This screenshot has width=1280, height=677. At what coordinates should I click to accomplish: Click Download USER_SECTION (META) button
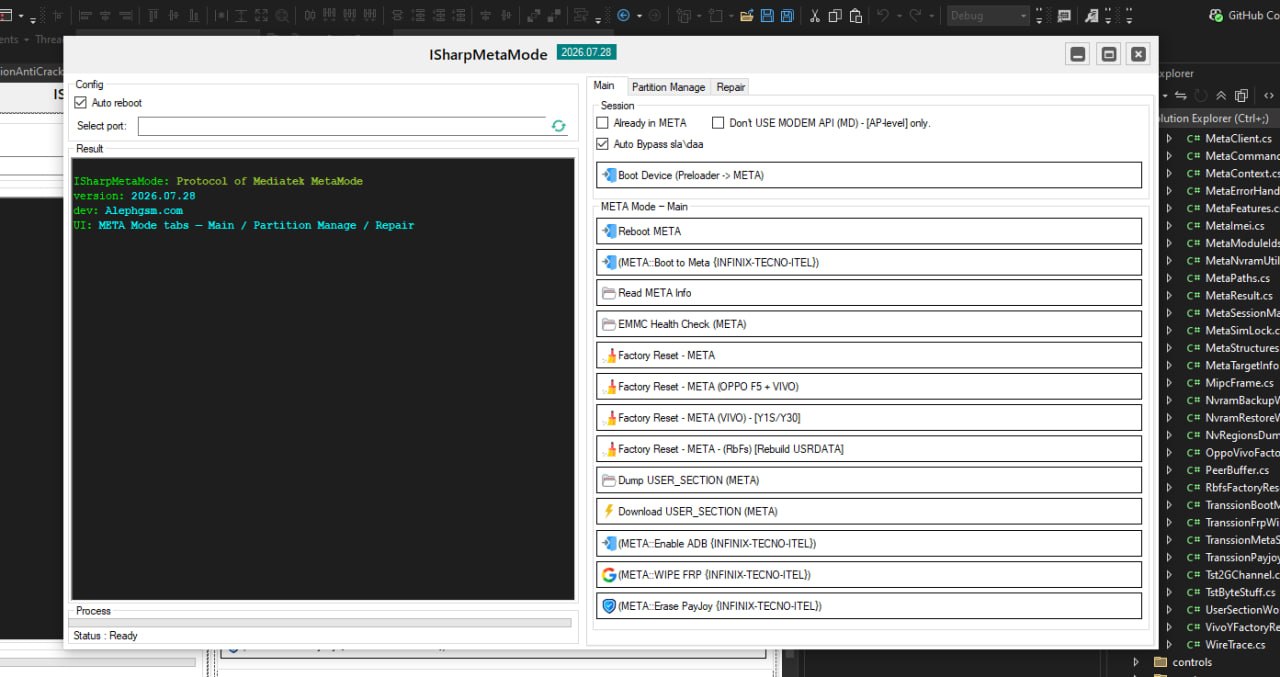[868, 511]
